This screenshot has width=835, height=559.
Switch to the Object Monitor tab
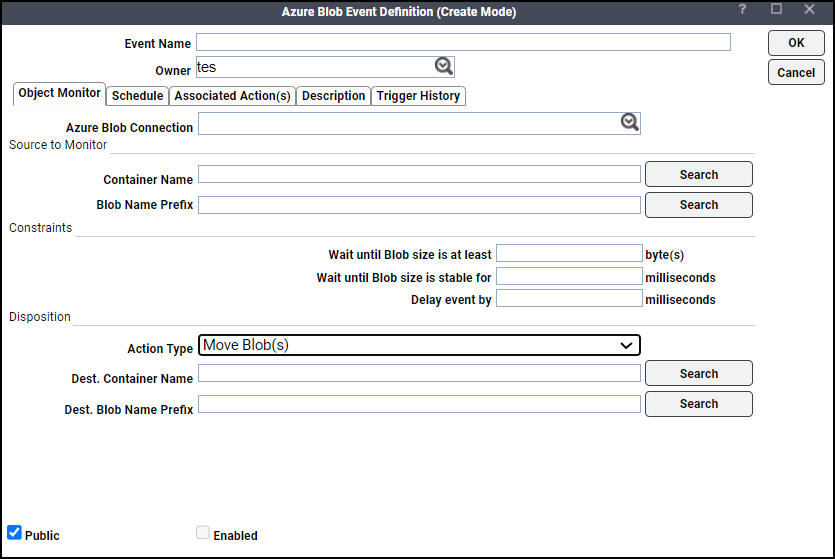pyautogui.click(x=59, y=93)
